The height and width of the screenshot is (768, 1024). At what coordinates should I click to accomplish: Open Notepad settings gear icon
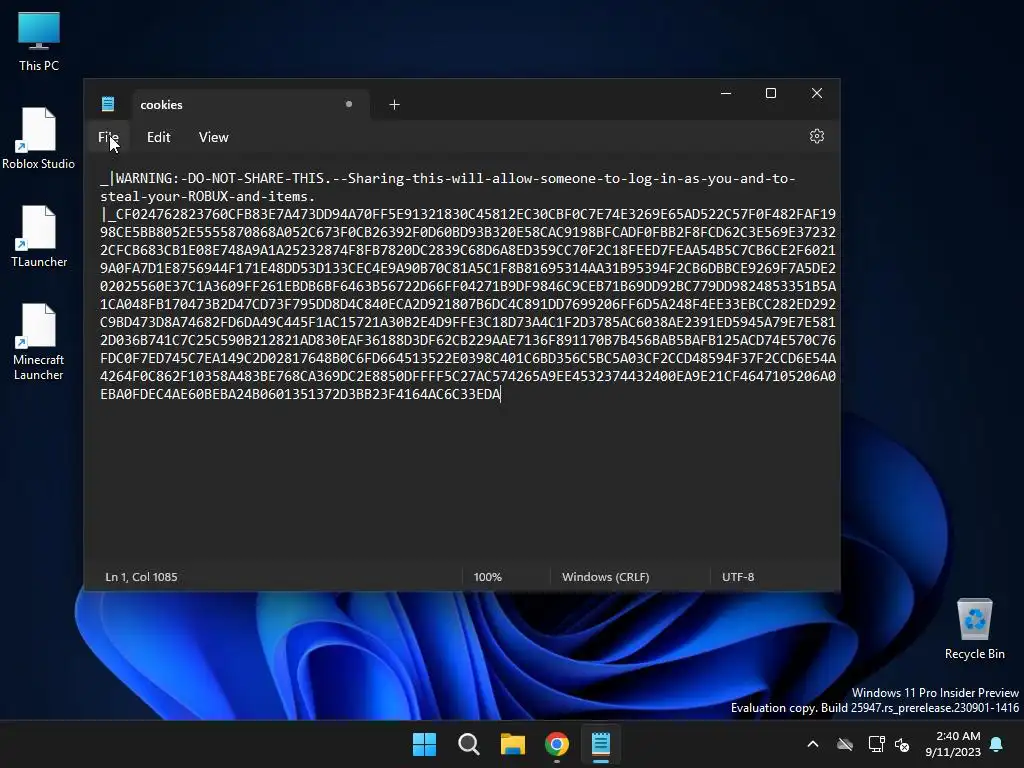point(816,136)
